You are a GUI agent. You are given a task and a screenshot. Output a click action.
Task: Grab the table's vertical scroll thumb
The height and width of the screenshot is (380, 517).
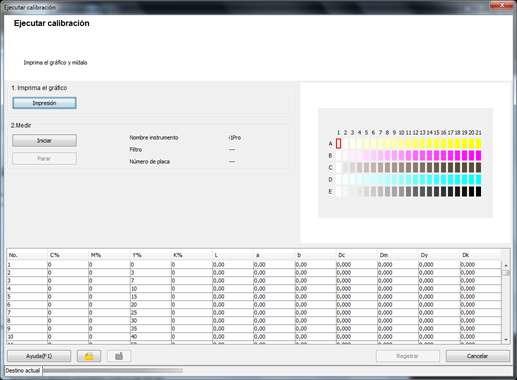coord(506,273)
